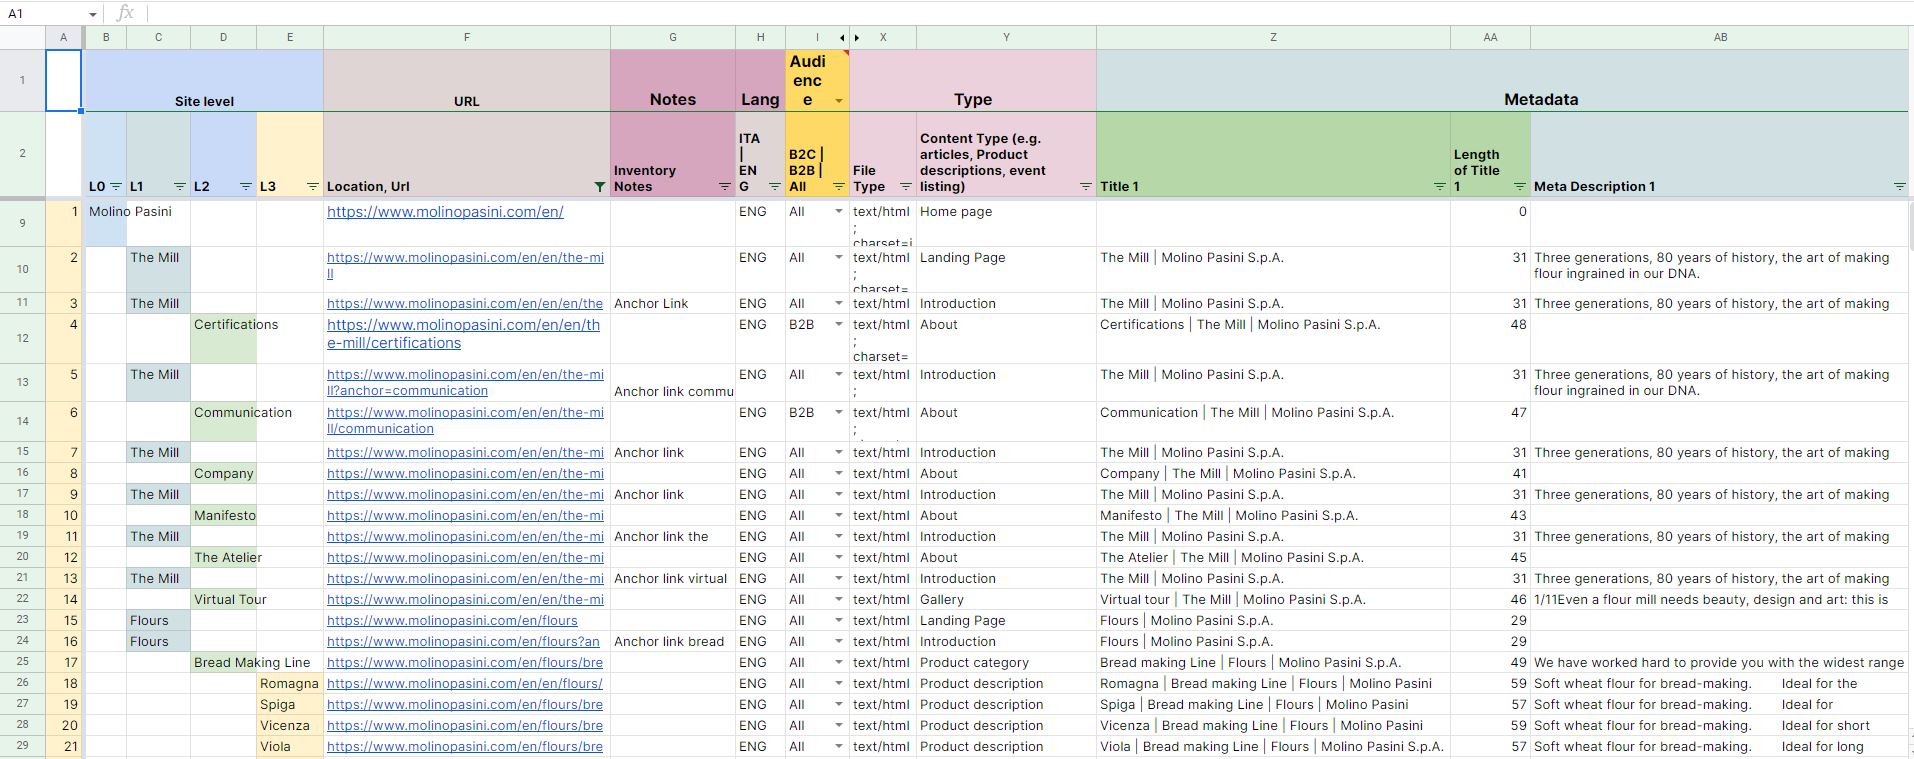Select the title length cell showing 48
The image size is (1914, 759).
click(1490, 339)
